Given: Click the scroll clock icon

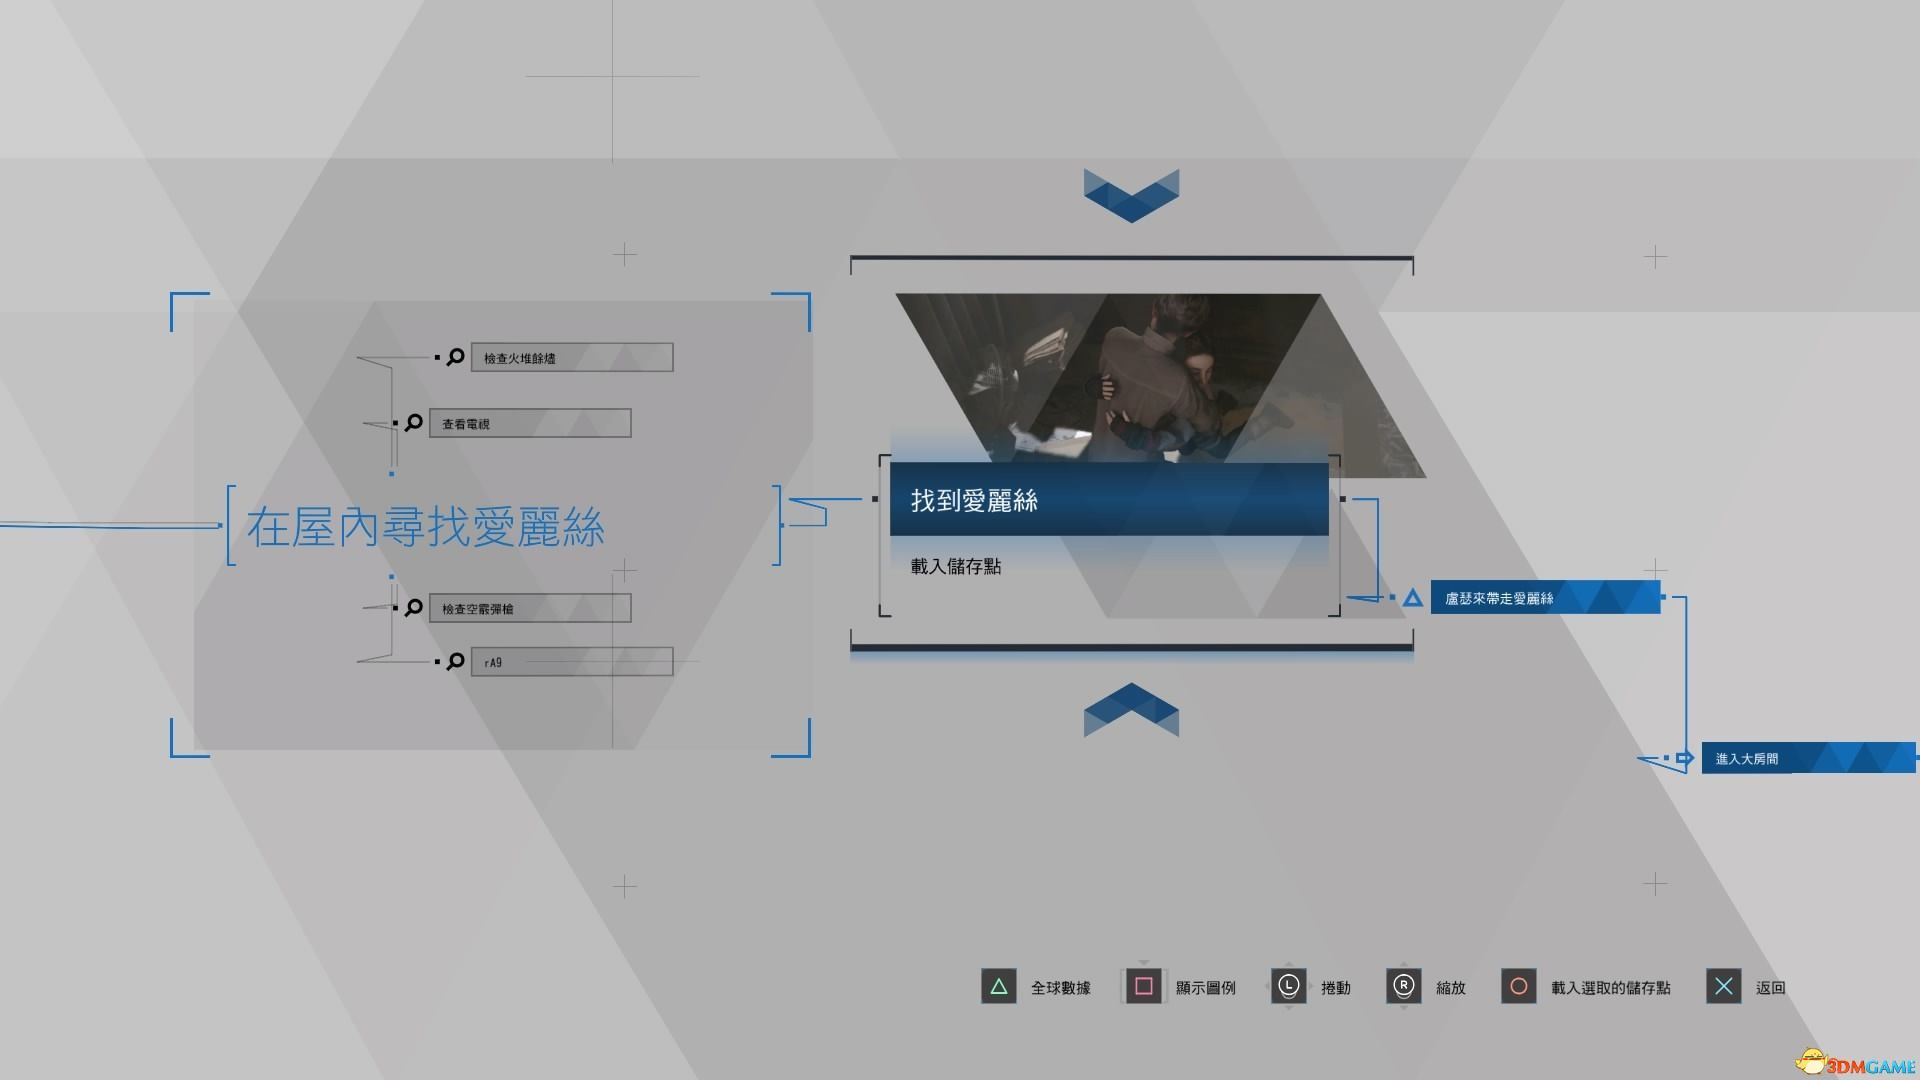Looking at the screenshot, I should click(1288, 986).
